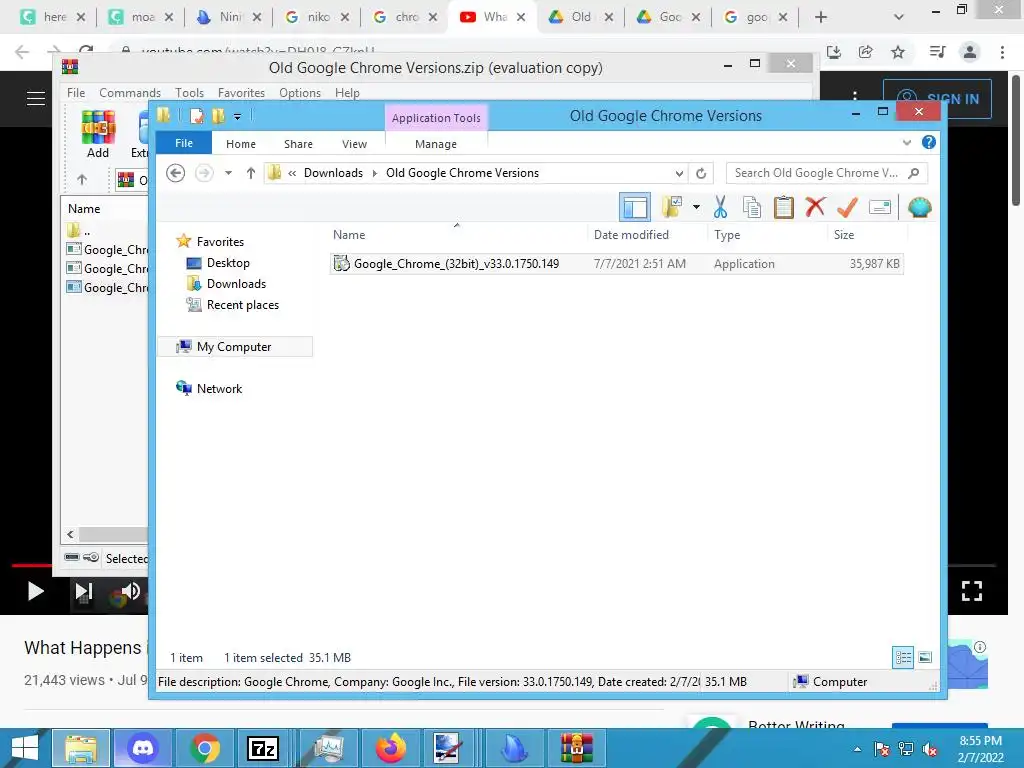The width and height of the screenshot is (1024, 768).
Task: Select Network in the navigation pane
Action: (x=219, y=389)
